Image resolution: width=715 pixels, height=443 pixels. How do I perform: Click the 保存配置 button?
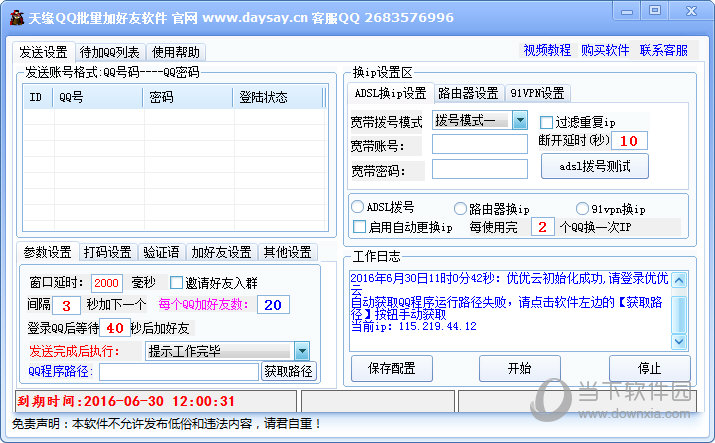pyautogui.click(x=392, y=368)
